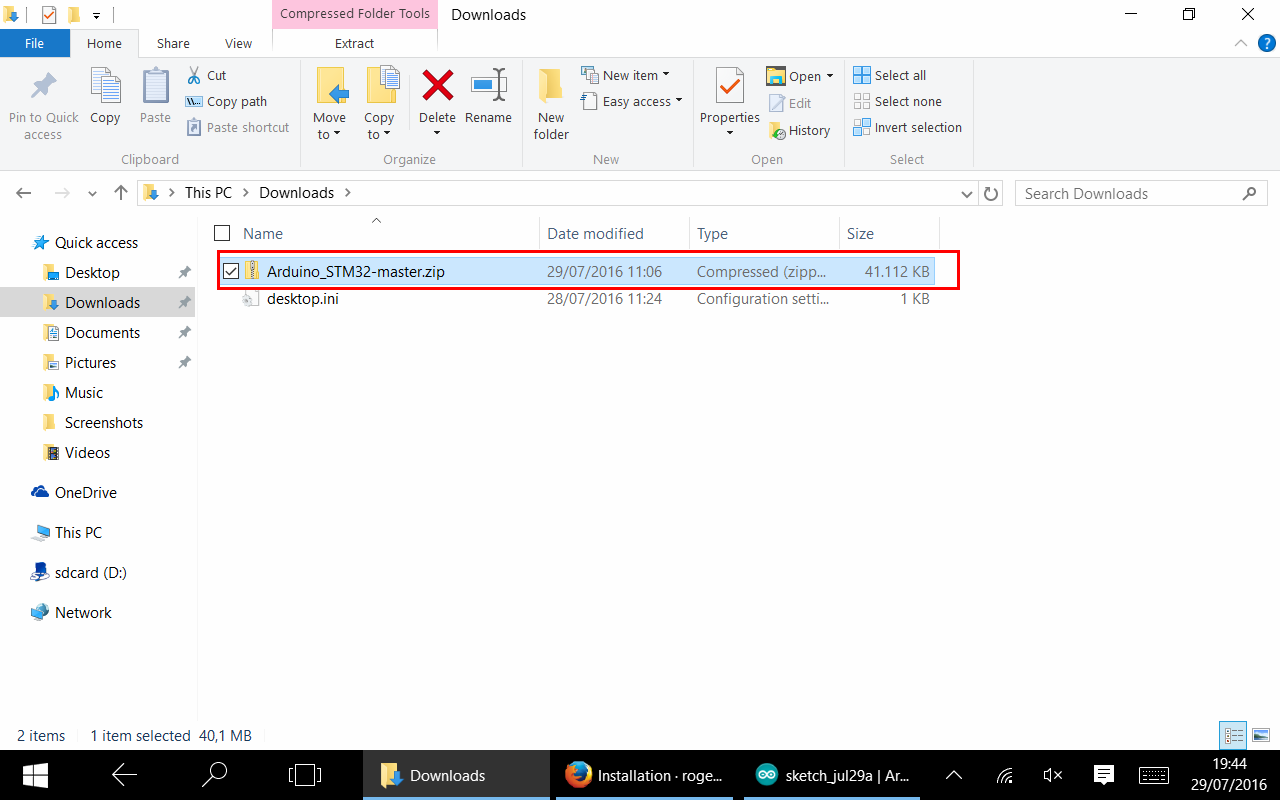1280x800 pixels.
Task: Click Paste shortcut in the ribbon
Action: 238,127
